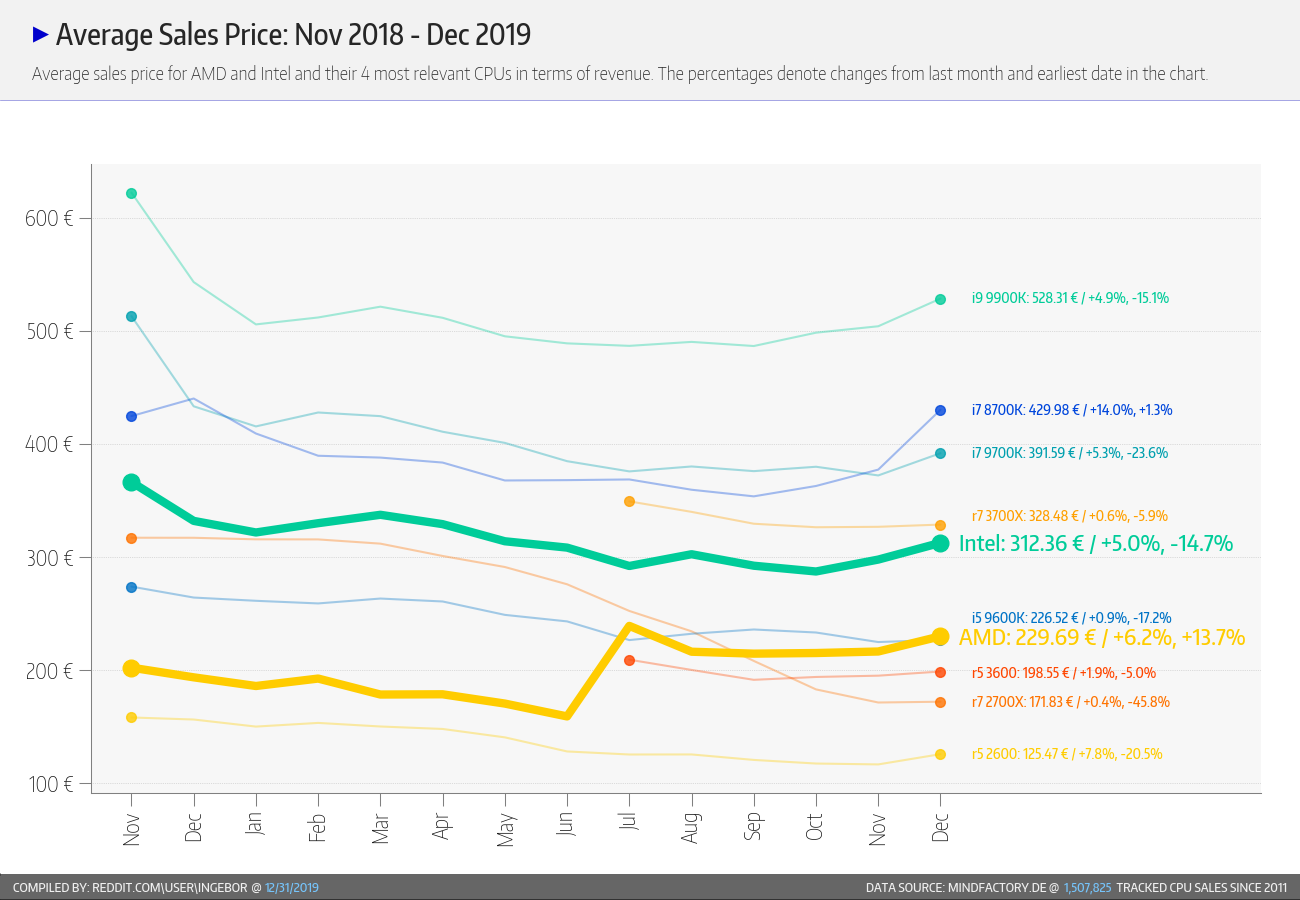Select the r7 3700X July starting dot

click(x=629, y=501)
